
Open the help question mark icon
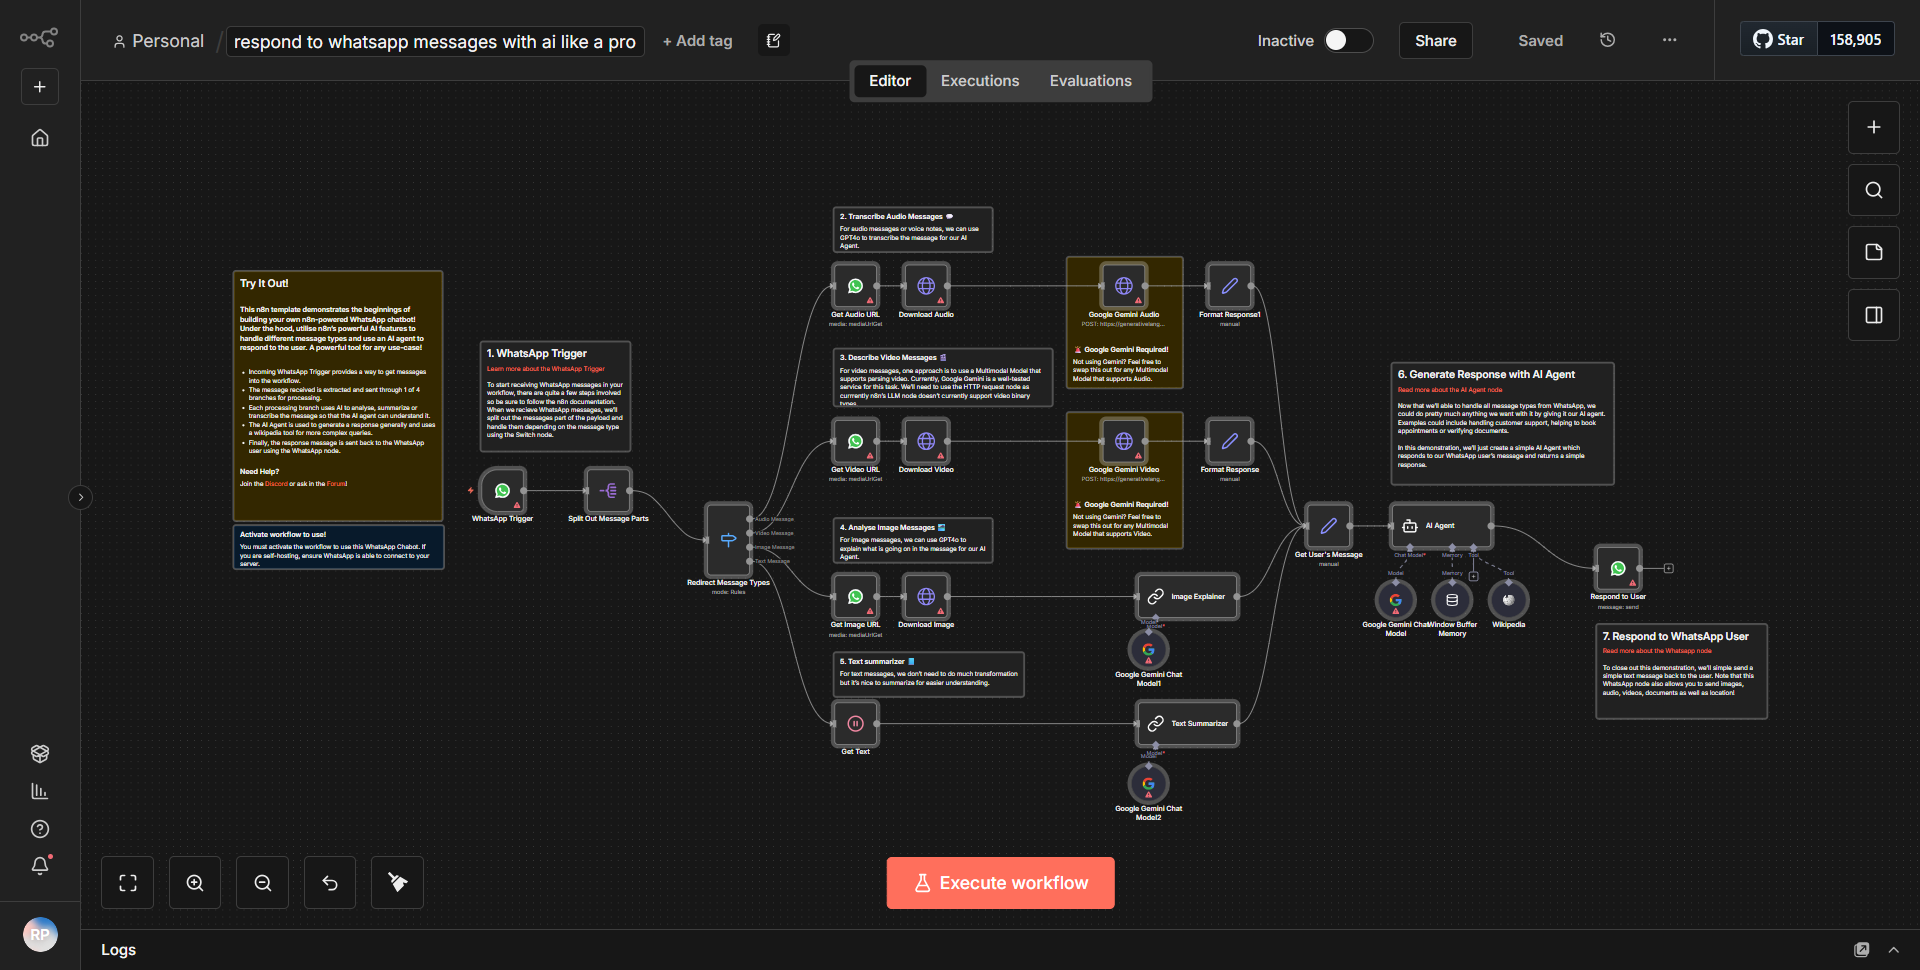(x=40, y=829)
